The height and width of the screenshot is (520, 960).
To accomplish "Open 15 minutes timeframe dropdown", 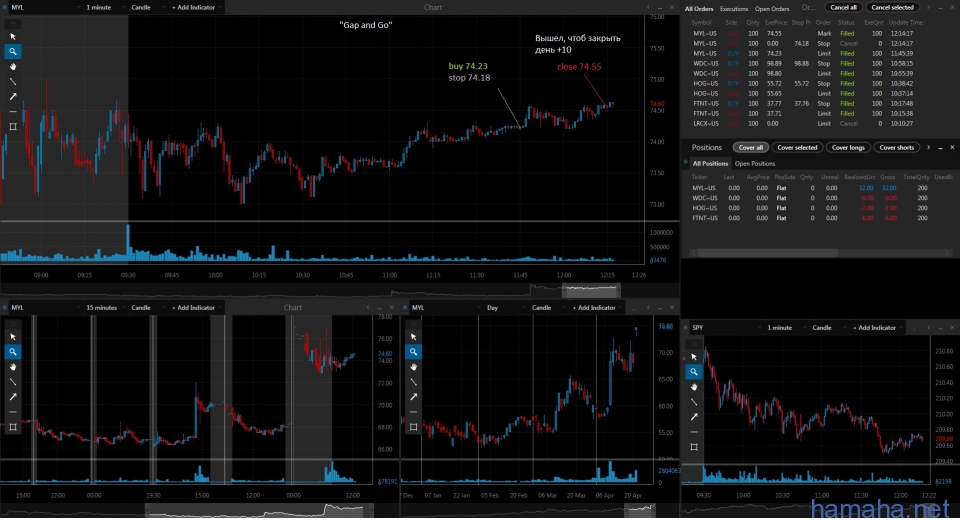I will [103, 307].
